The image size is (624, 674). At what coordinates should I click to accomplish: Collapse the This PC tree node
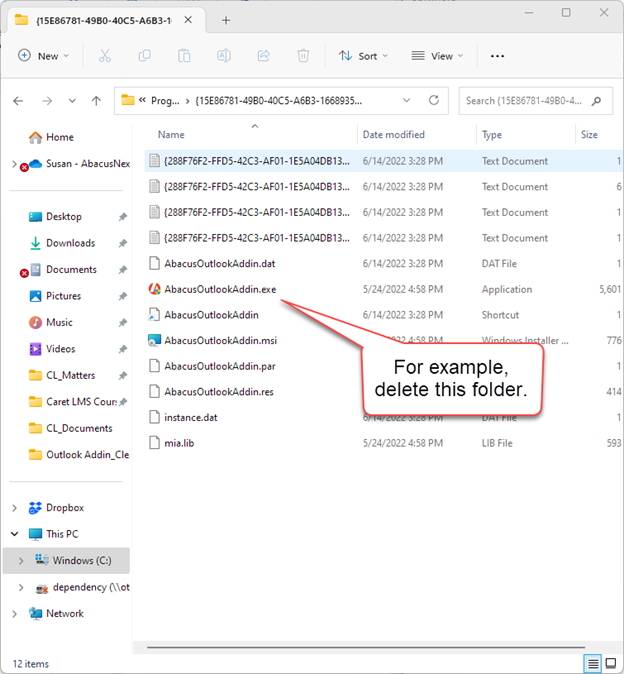(x=15, y=534)
